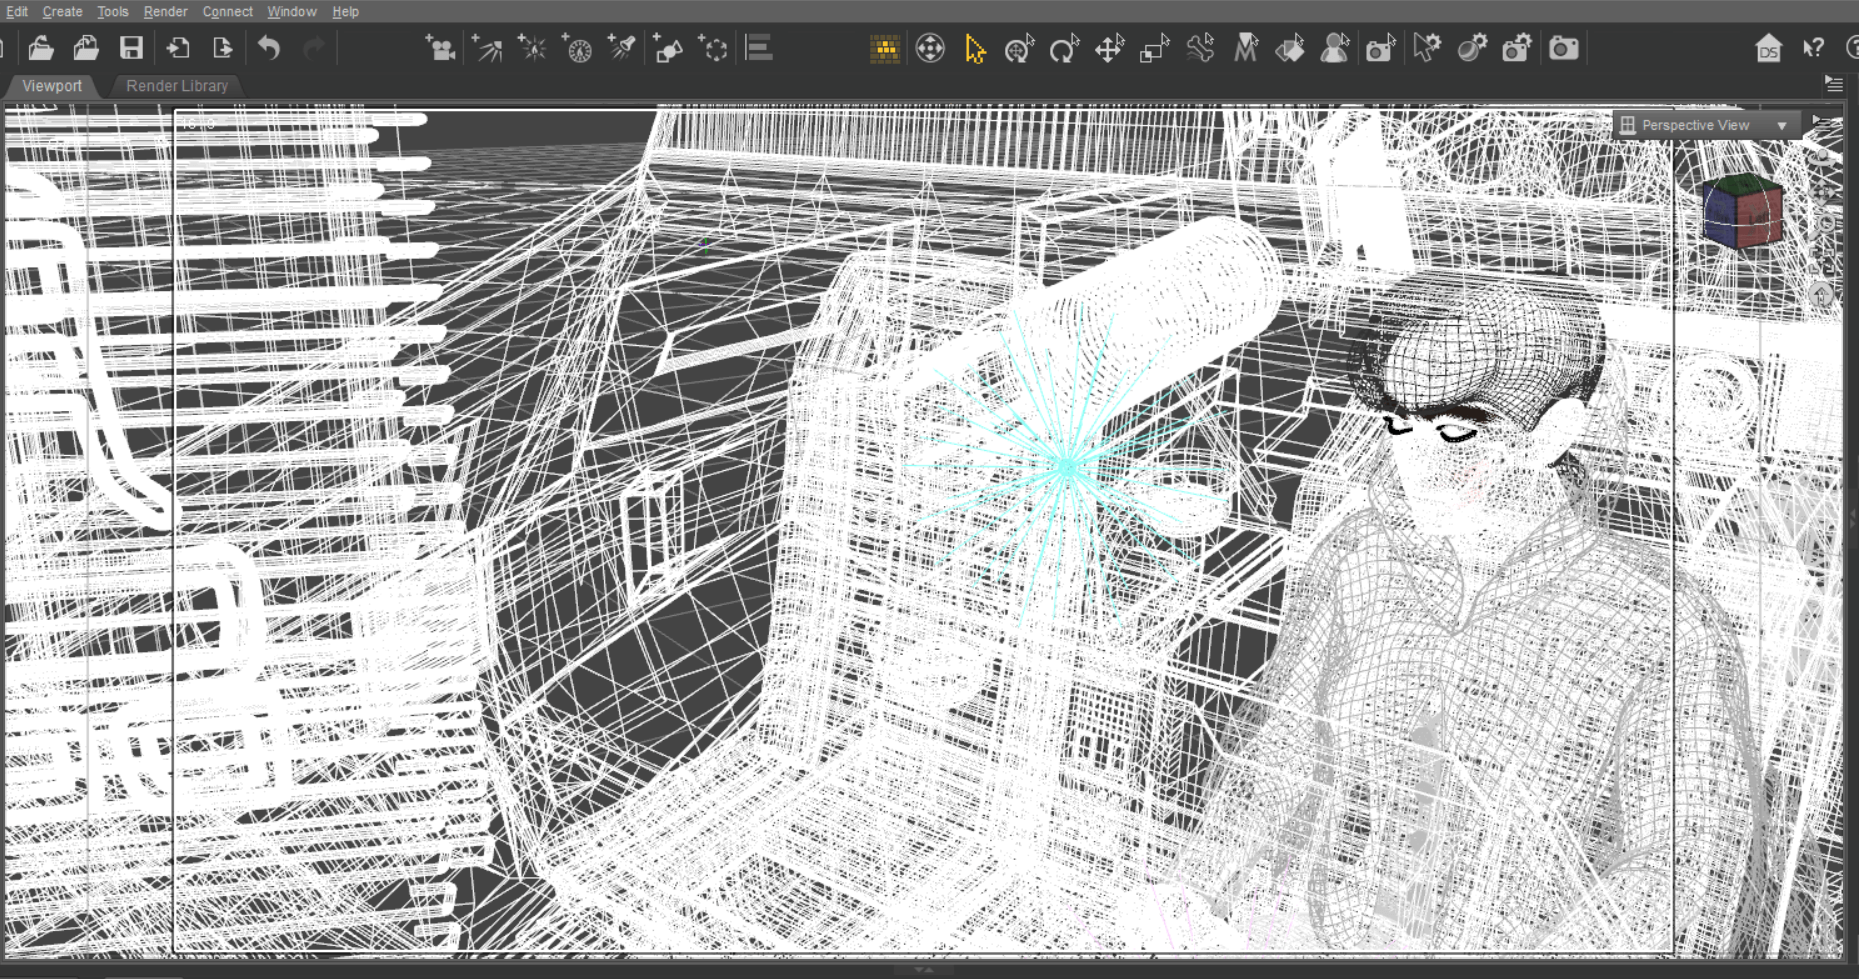
Task: Click the Export file icon
Action: click(x=222, y=48)
